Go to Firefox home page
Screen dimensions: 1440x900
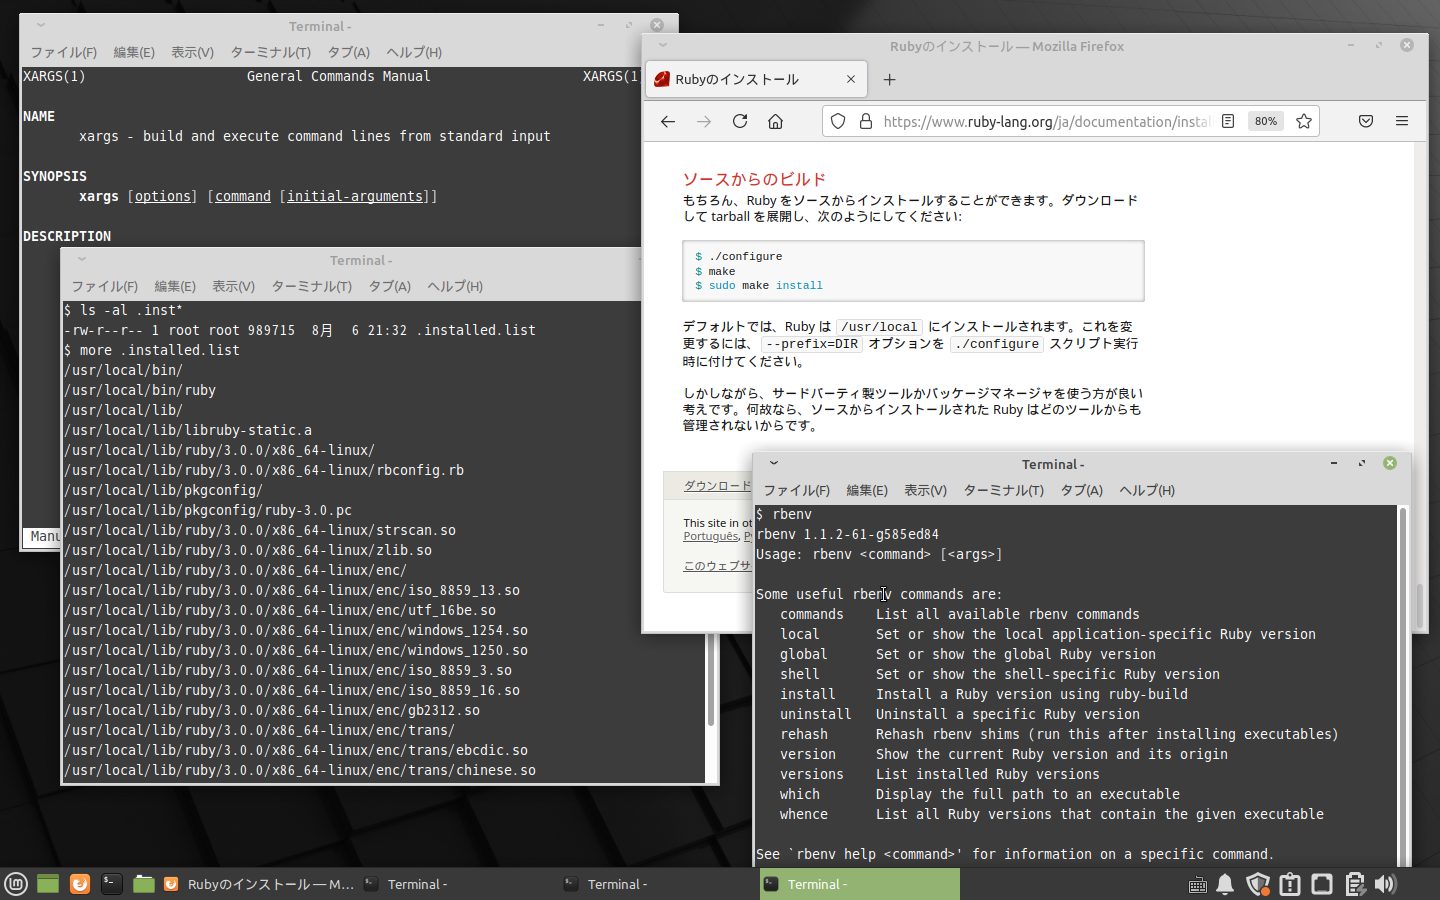pyautogui.click(x=775, y=121)
